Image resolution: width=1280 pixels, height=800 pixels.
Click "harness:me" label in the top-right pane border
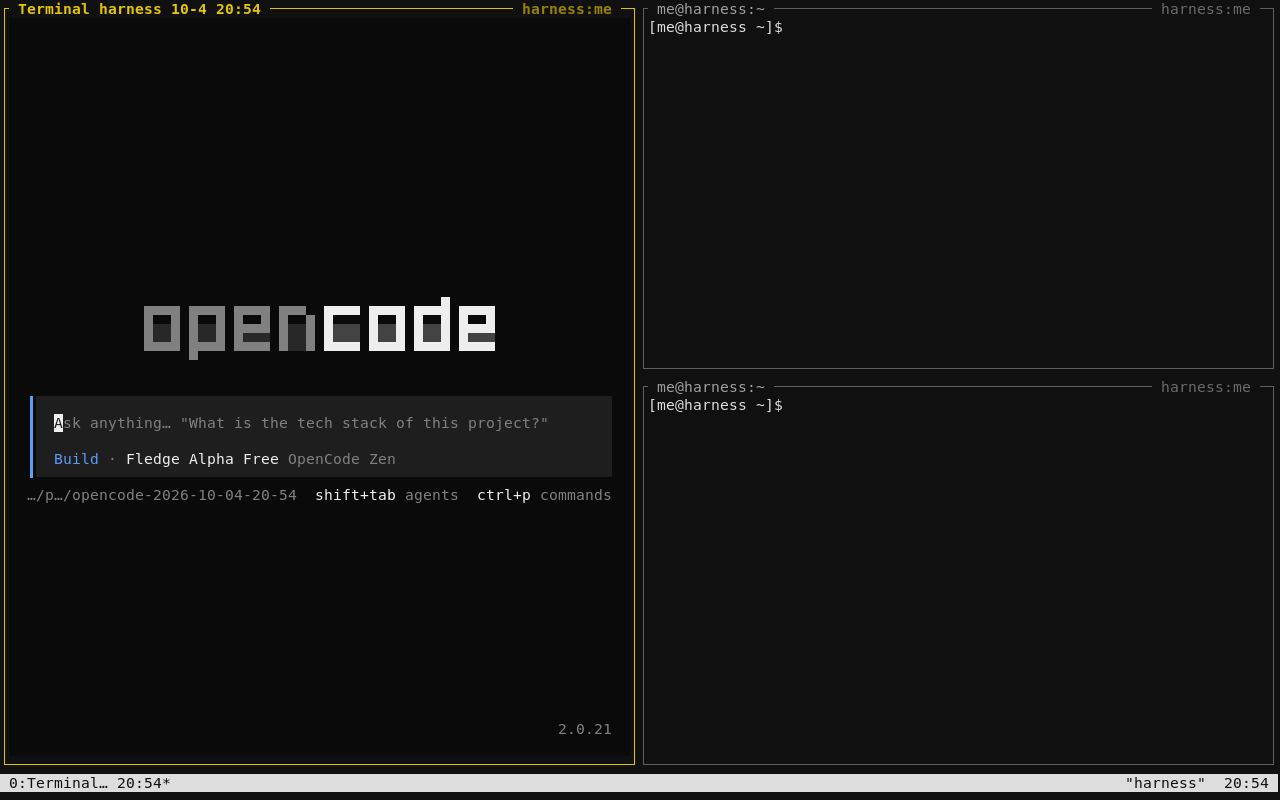1206,9
